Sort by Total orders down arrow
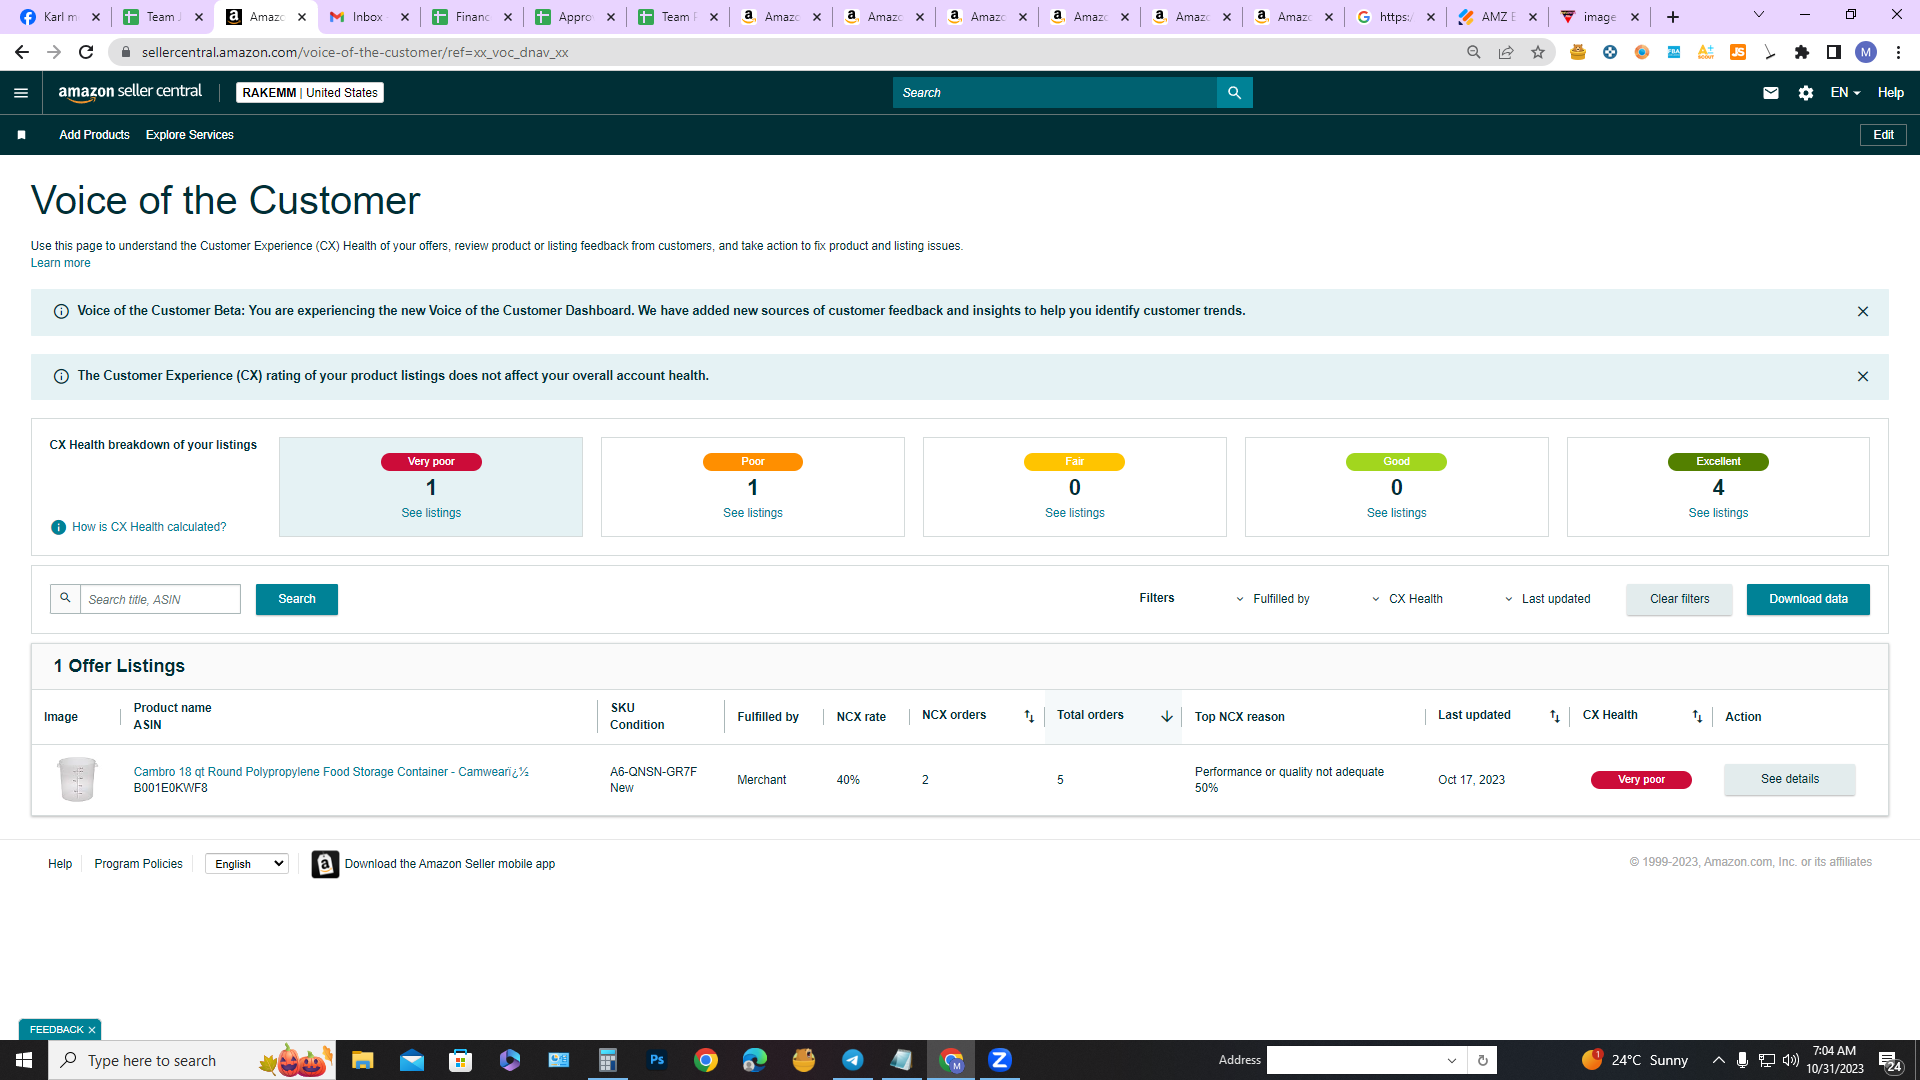The height and width of the screenshot is (1080, 1920). point(1166,716)
